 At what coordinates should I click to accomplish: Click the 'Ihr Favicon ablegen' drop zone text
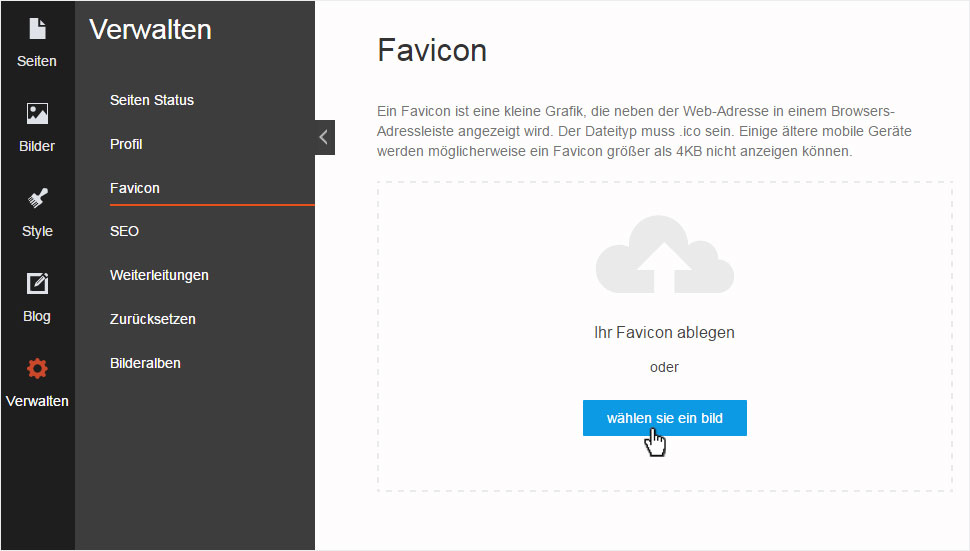[664, 333]
